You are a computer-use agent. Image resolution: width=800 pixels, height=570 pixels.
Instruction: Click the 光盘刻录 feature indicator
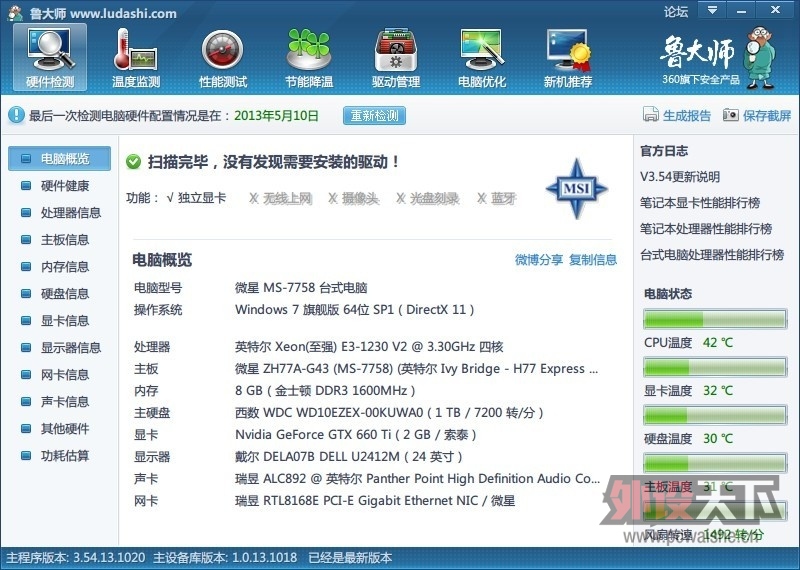click(428, 198)
